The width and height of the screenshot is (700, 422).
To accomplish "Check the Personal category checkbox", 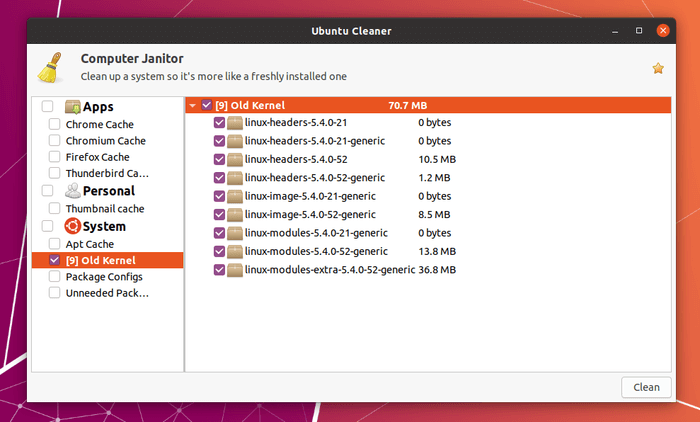I will click(x=47, y=191).
